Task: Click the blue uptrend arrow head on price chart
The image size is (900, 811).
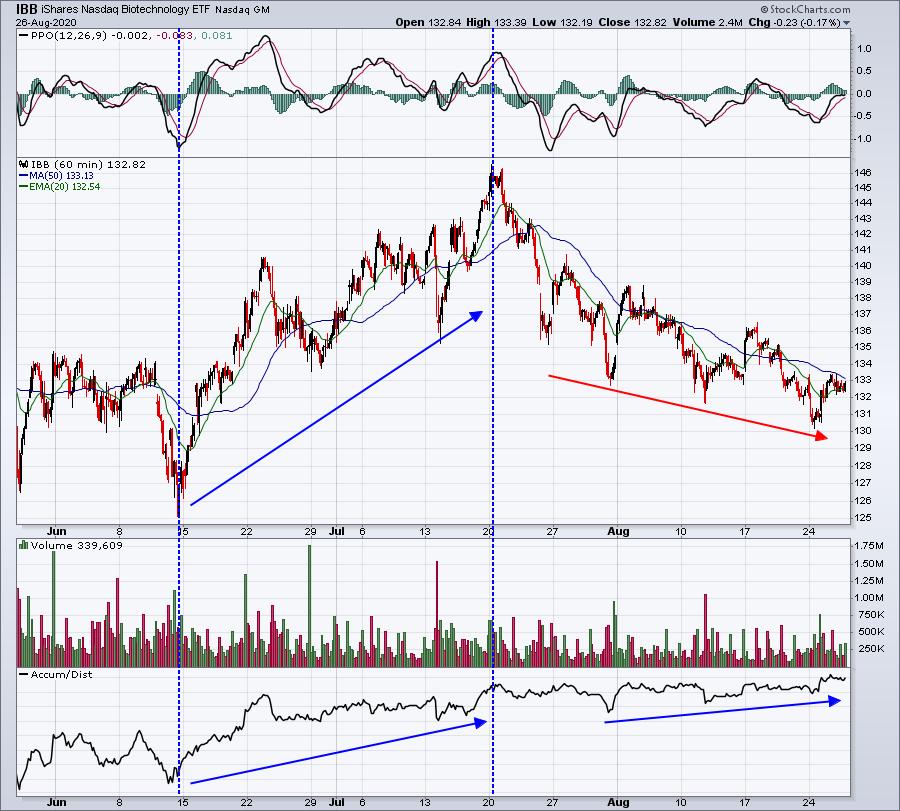Action: click(477, 315)
